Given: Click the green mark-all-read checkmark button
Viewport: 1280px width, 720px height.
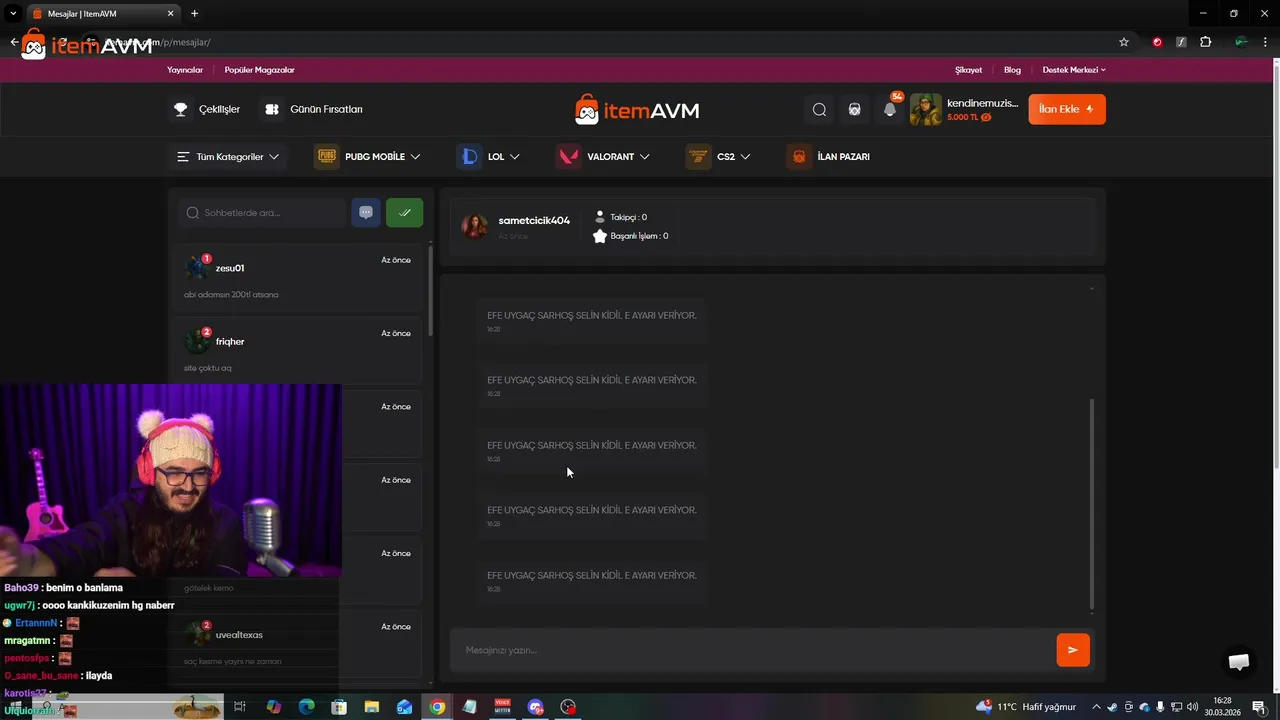Looking at the screenshot, I should [x=404, y=213].
